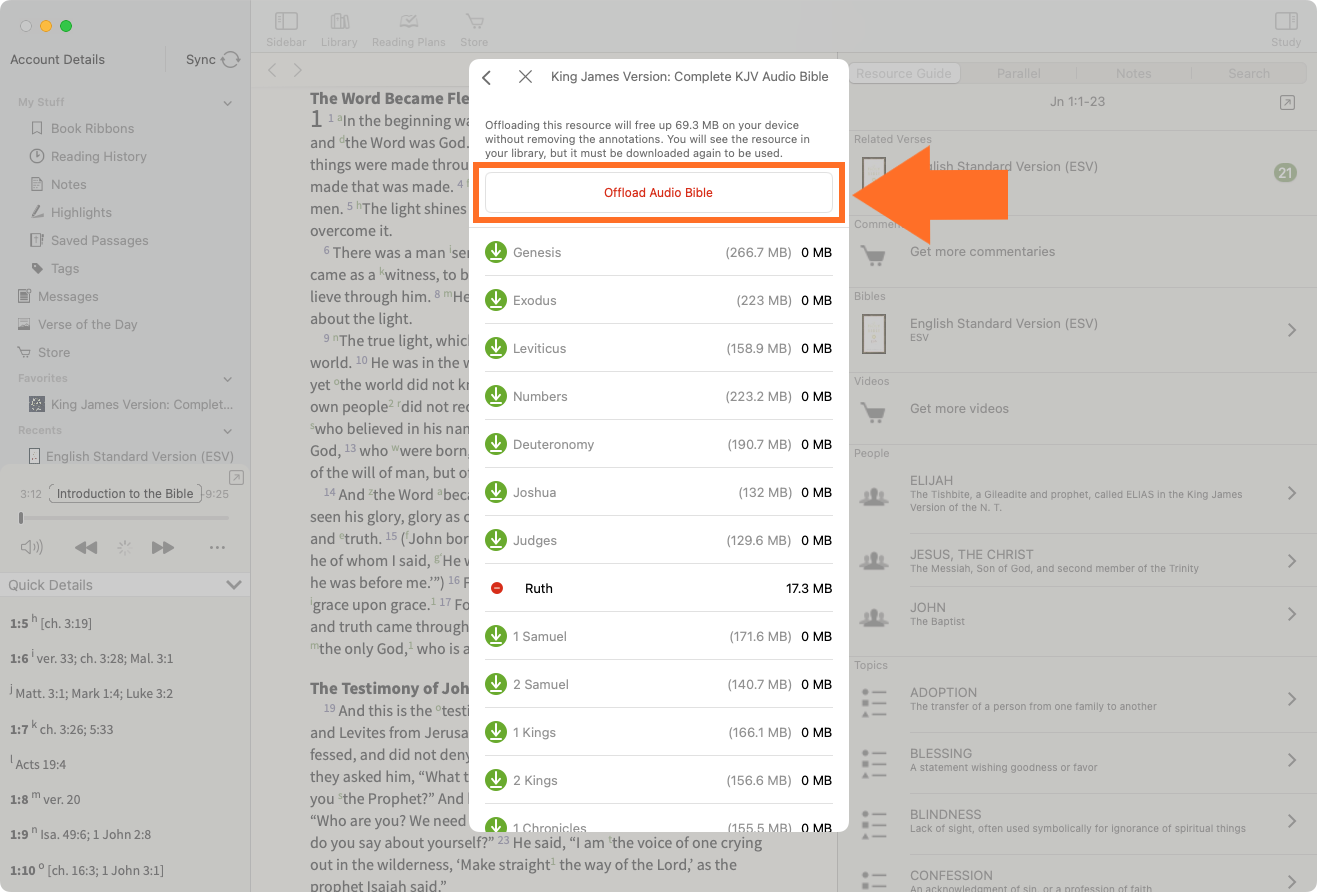Switch to the Notes tab
Image resolution: width=1317 pixels, height=892 pixels.
(x=1133, y=73)
